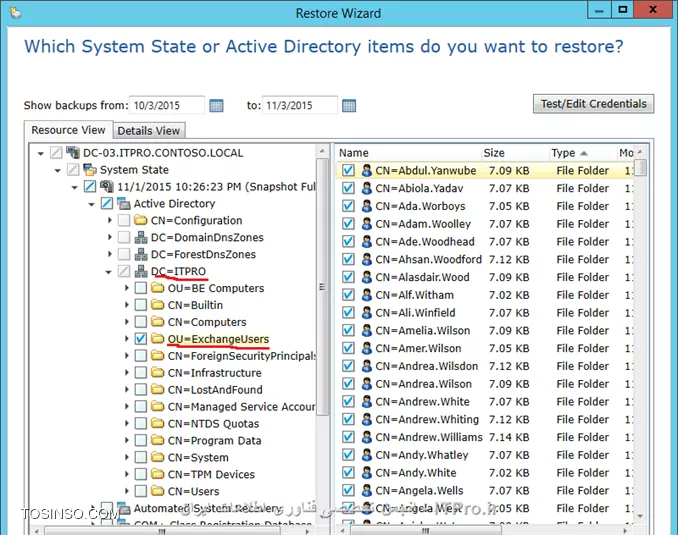Image resolution: width=678 pixels, height=535 pixels.
Task: Click the tree pane vertical scrollbar thumb
Action: tap(322, 287)
